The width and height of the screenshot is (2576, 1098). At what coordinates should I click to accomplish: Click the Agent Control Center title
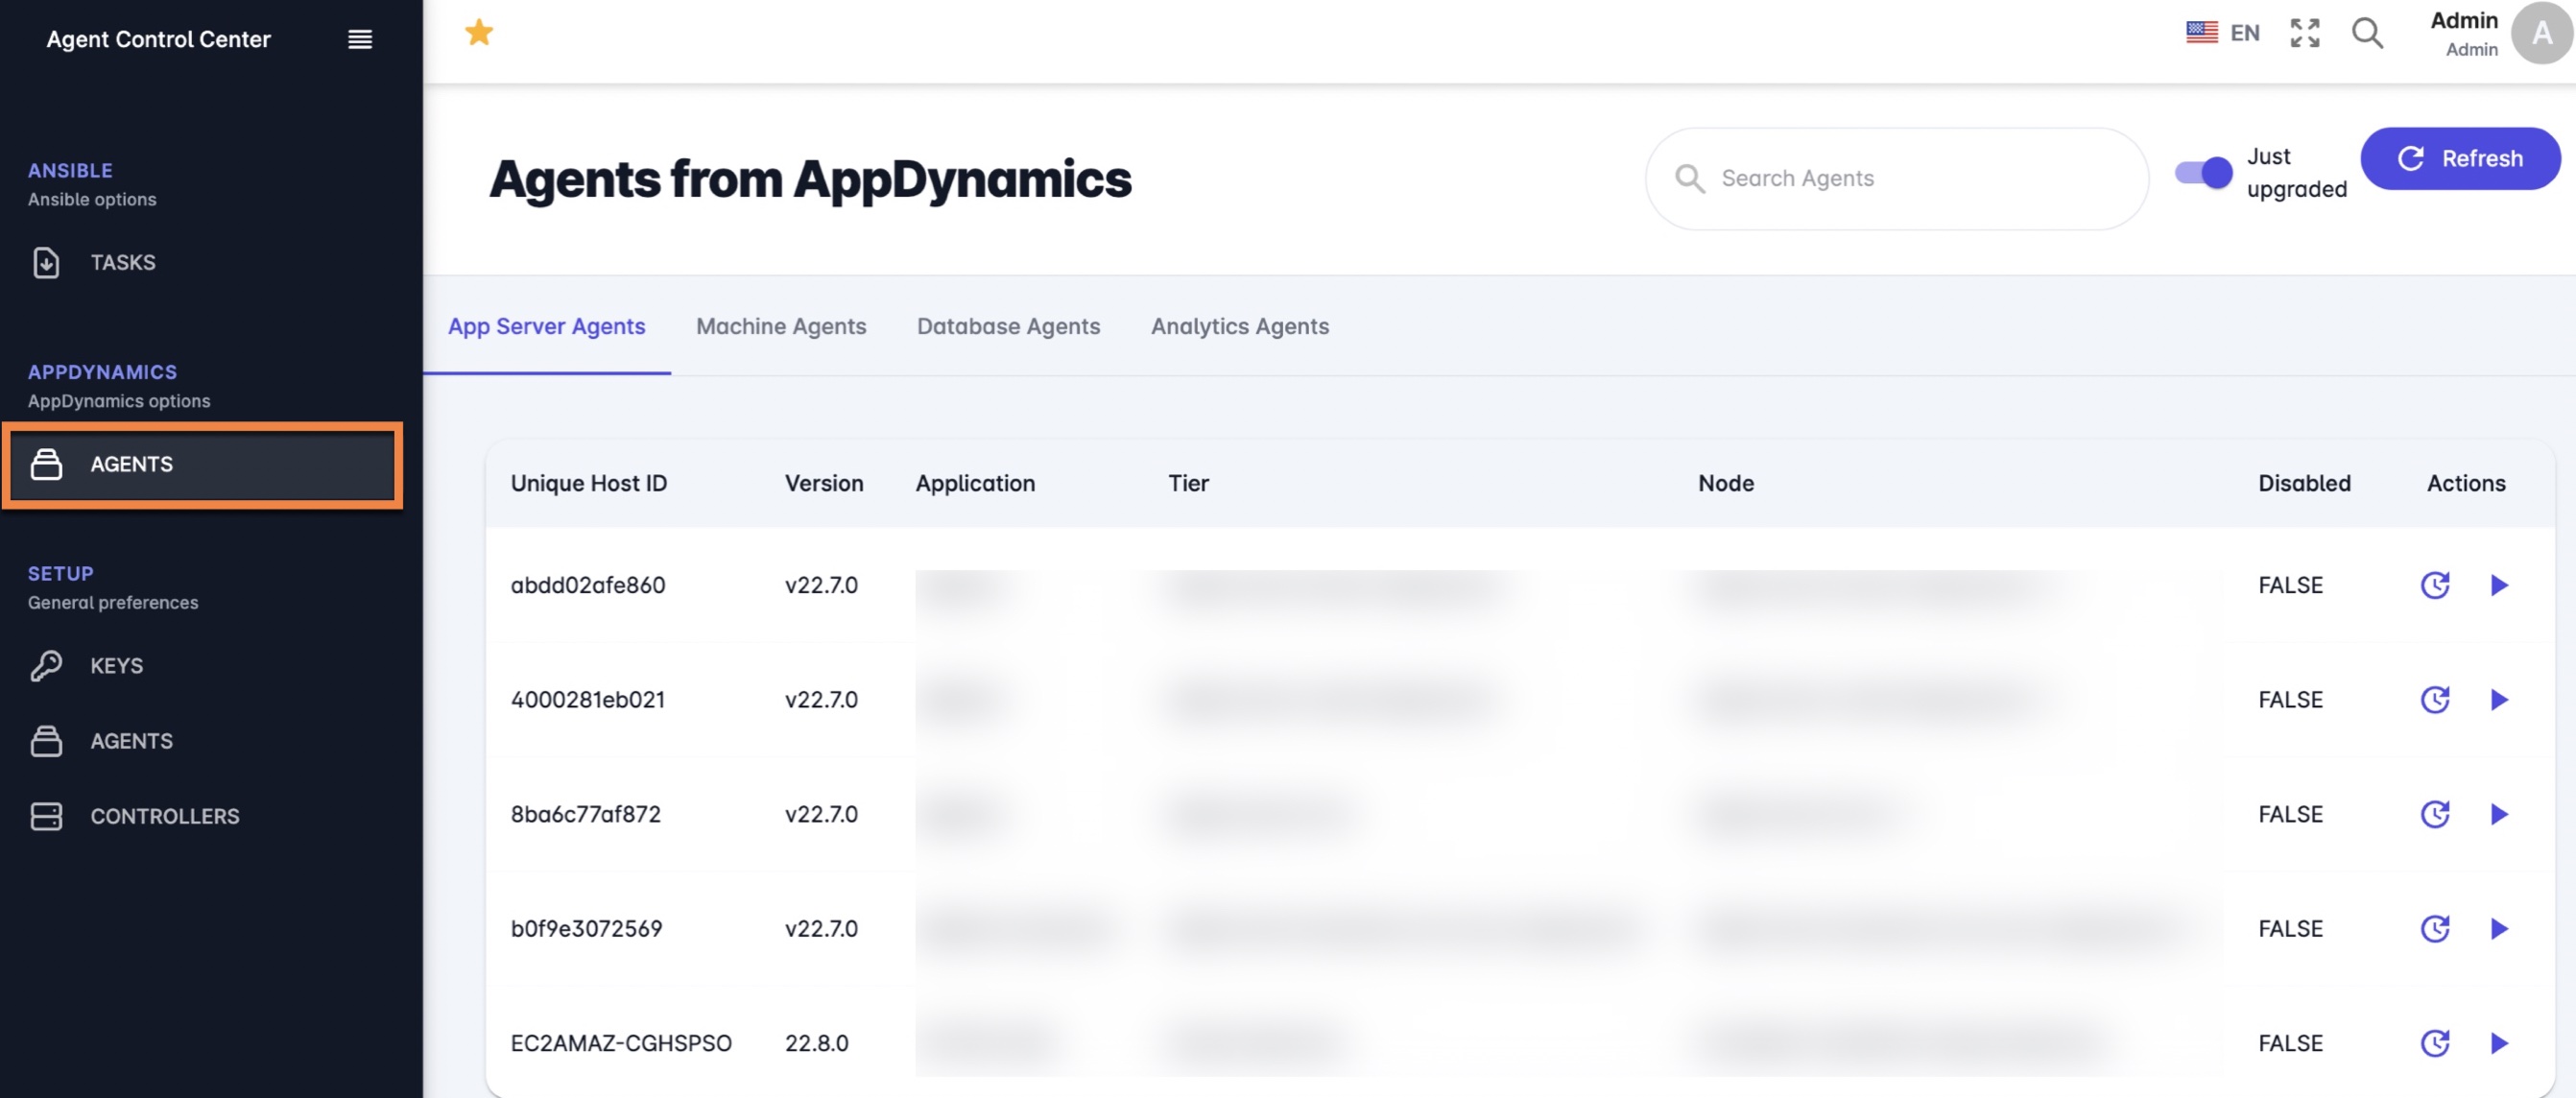158,39
